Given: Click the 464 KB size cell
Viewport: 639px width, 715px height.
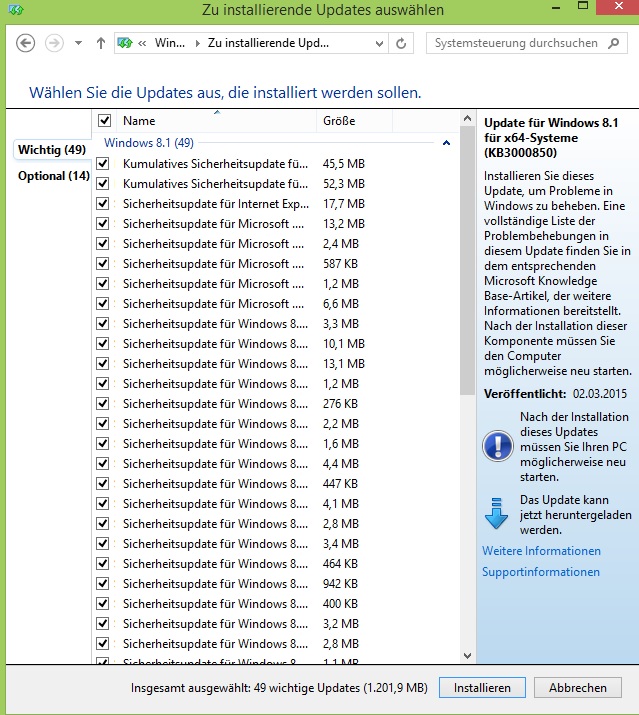Looking at the screenshot, I should click(340, 564).
